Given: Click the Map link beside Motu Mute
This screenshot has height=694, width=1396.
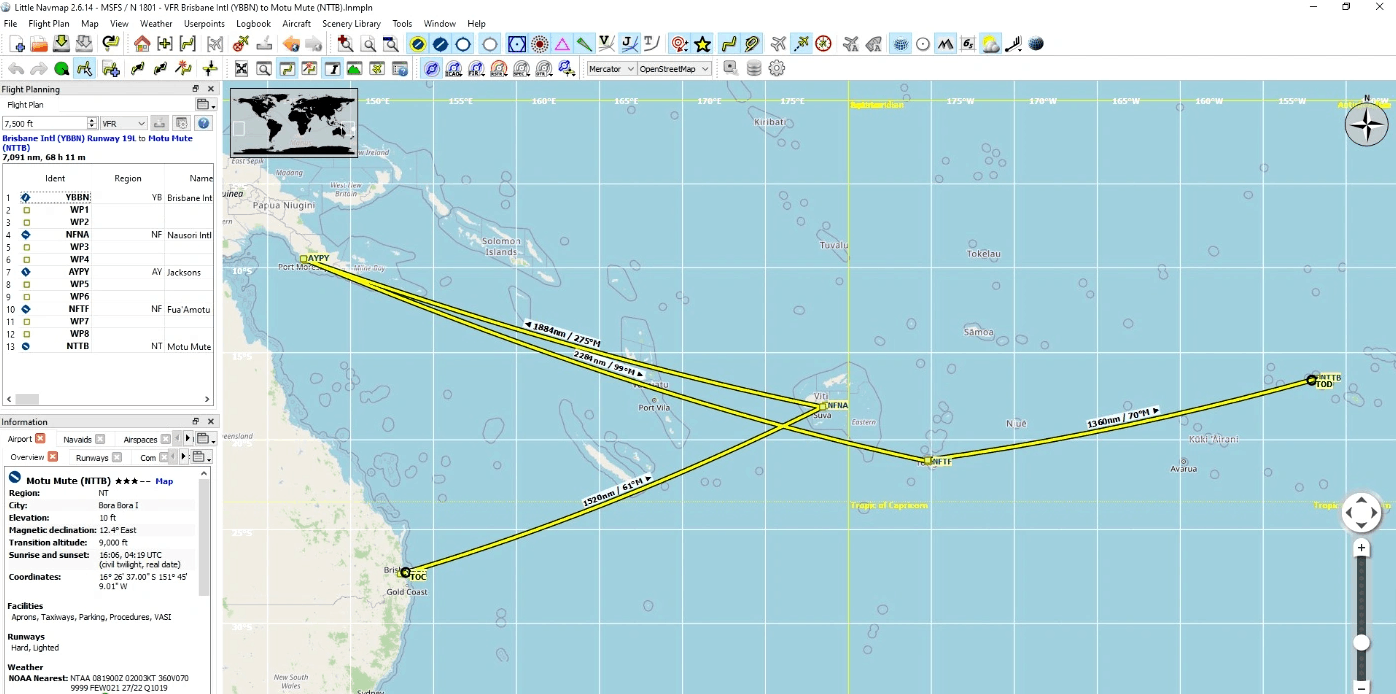Looking at the screenshot, I should [164, 481].
